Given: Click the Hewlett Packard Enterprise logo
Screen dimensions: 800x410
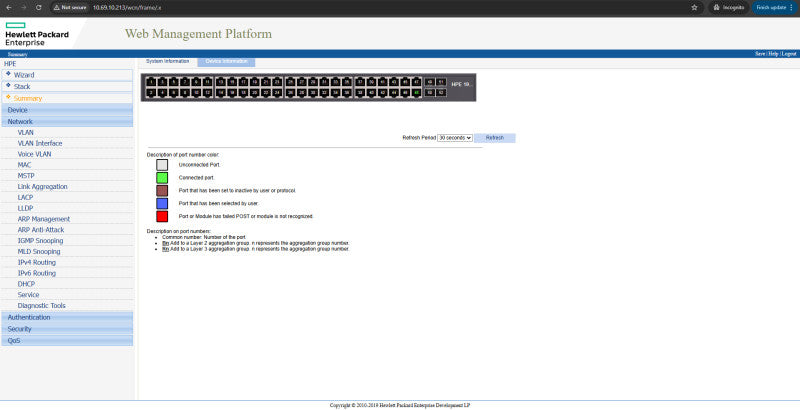Looking at the screenshot, I should pos(37,34).
